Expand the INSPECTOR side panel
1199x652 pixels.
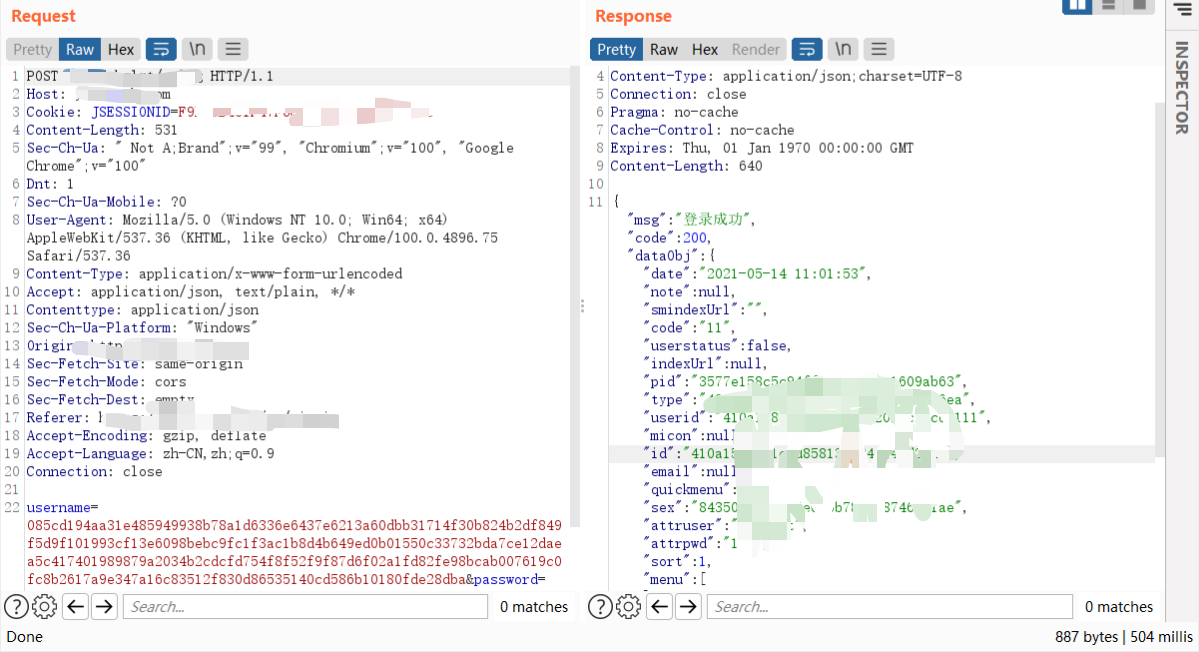tap(1182, 87)
